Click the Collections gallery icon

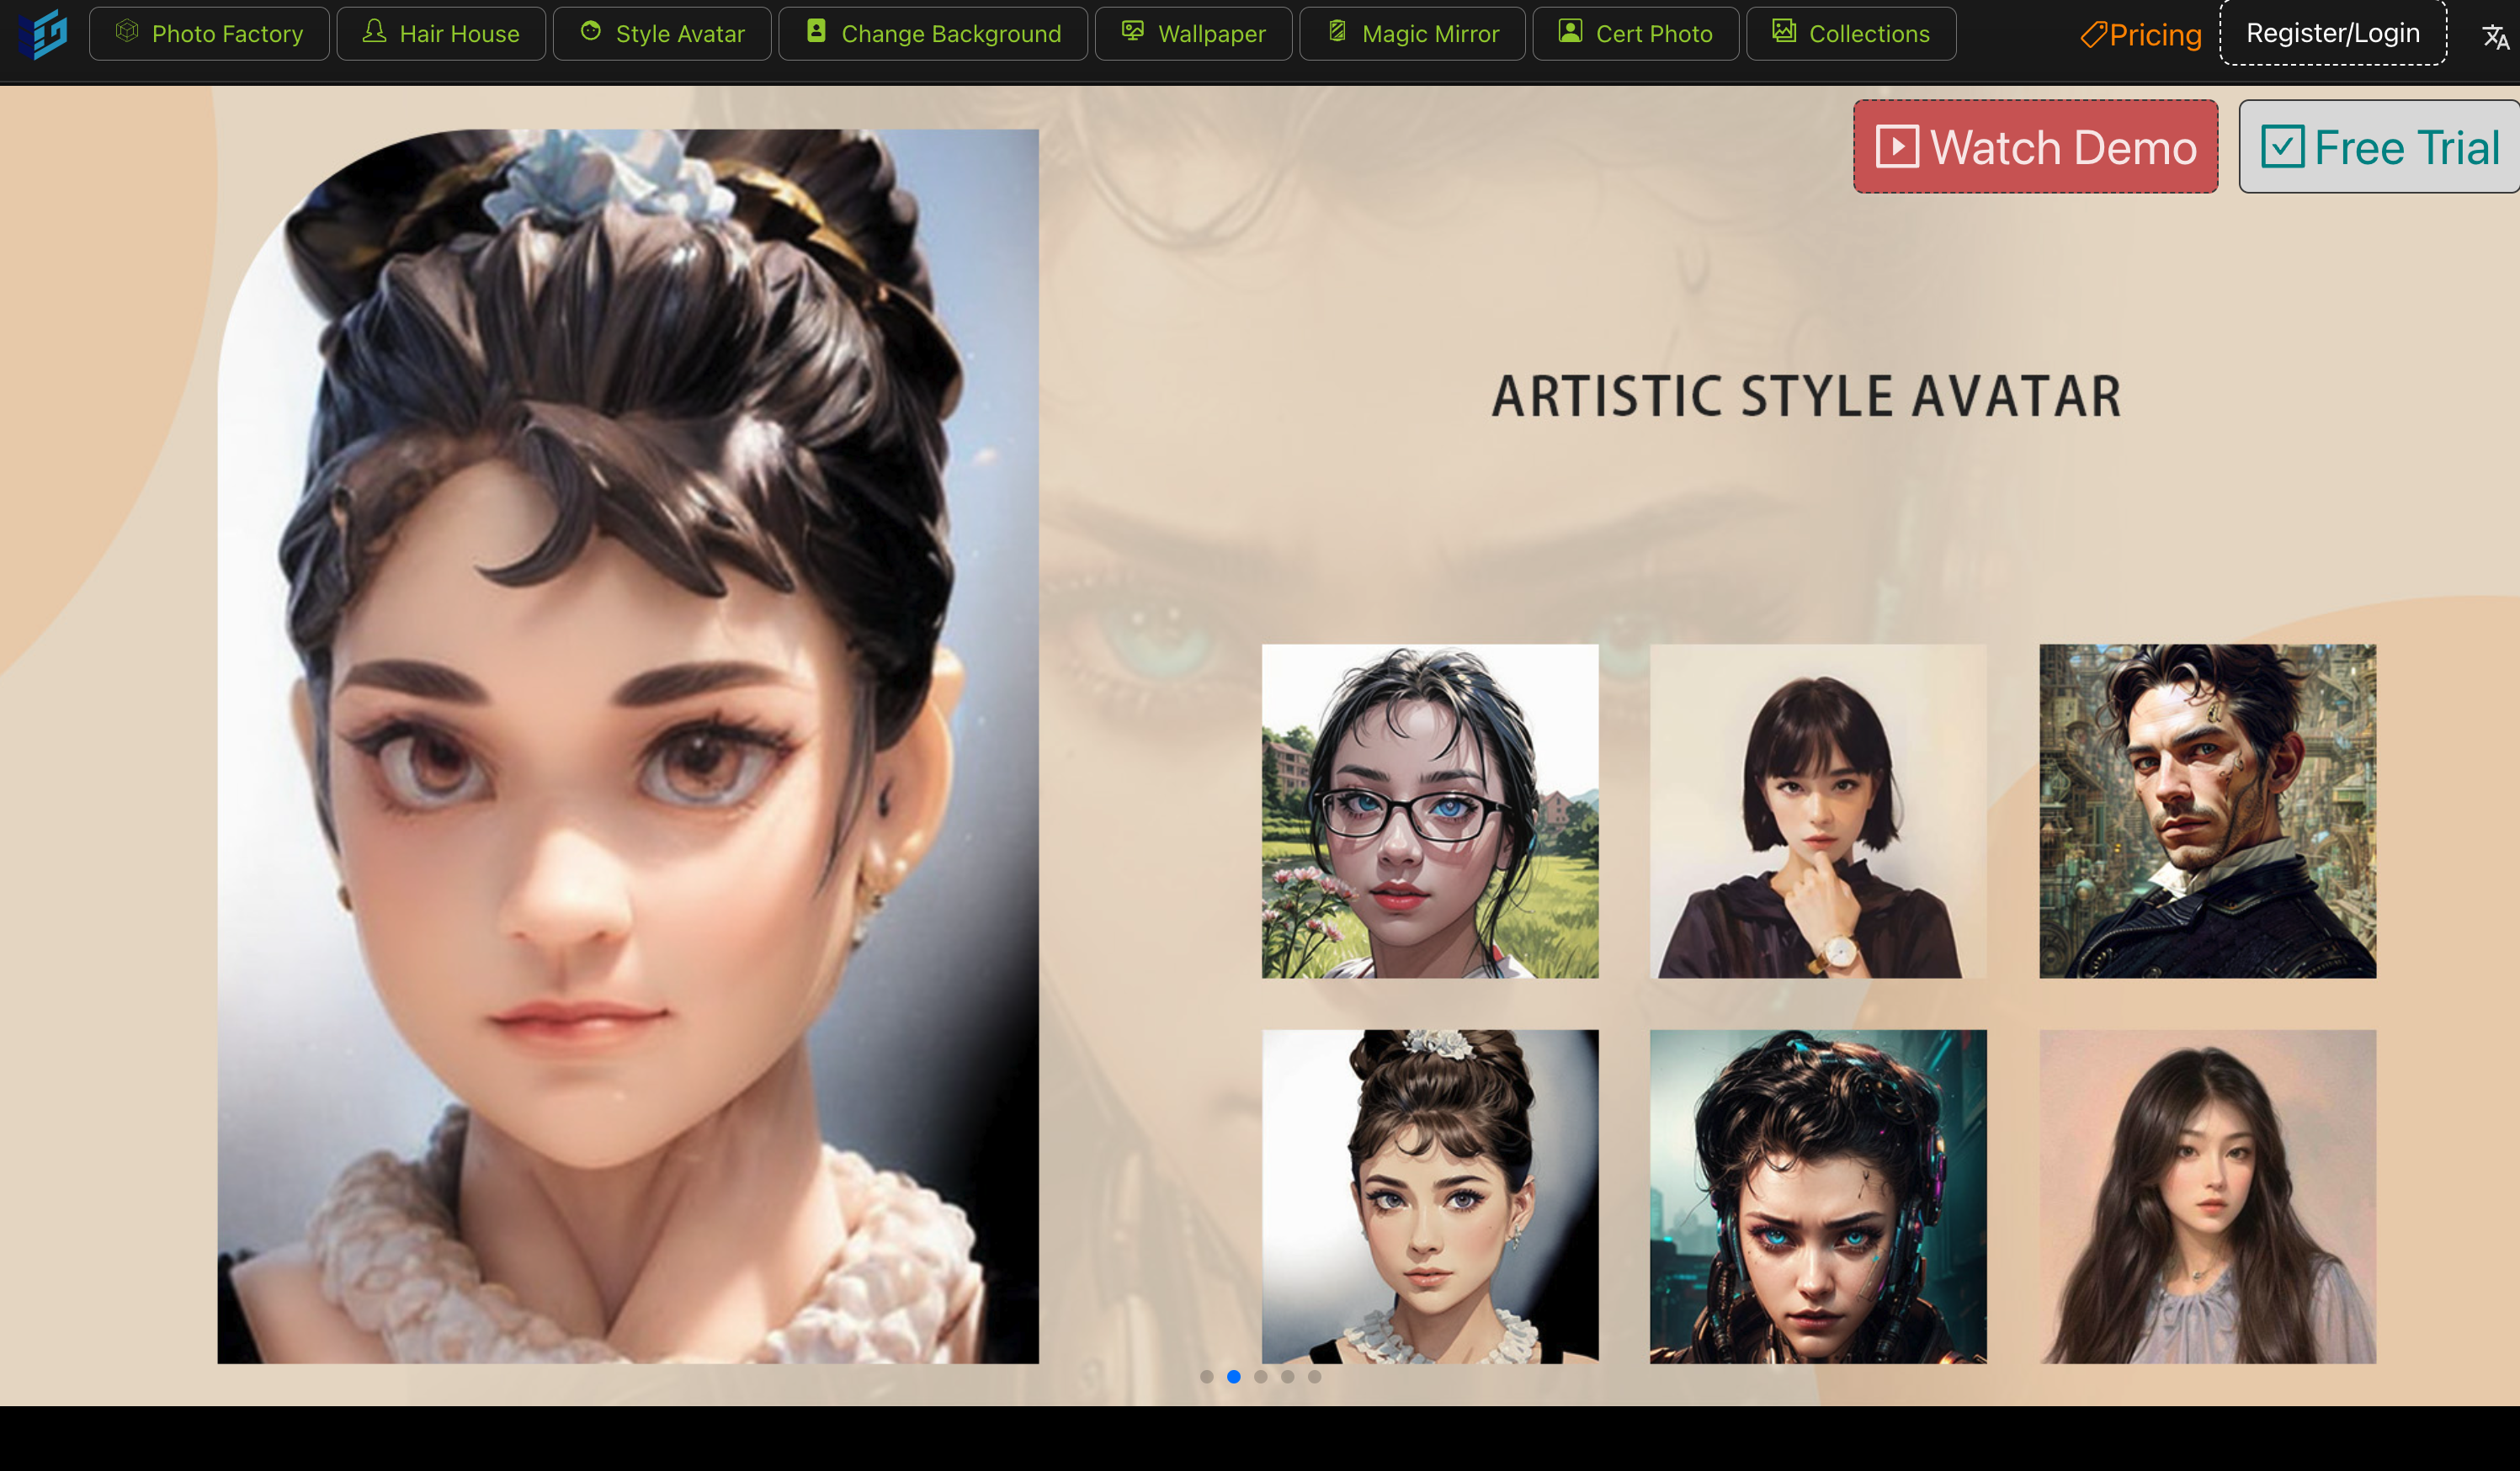point(1784,32)
